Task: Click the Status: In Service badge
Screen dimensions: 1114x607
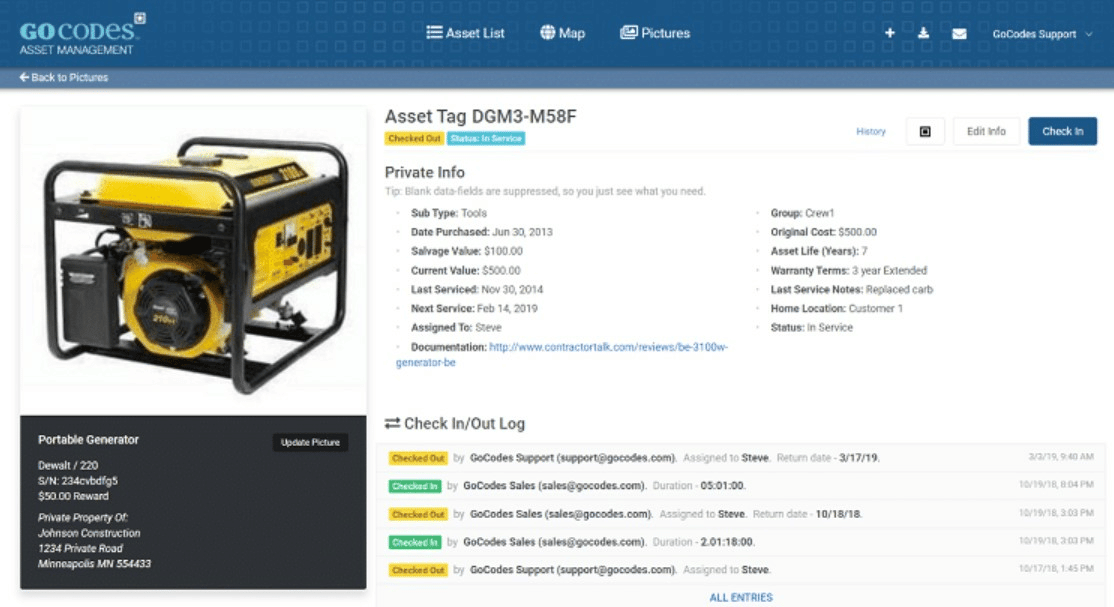Action: (486, 139)
